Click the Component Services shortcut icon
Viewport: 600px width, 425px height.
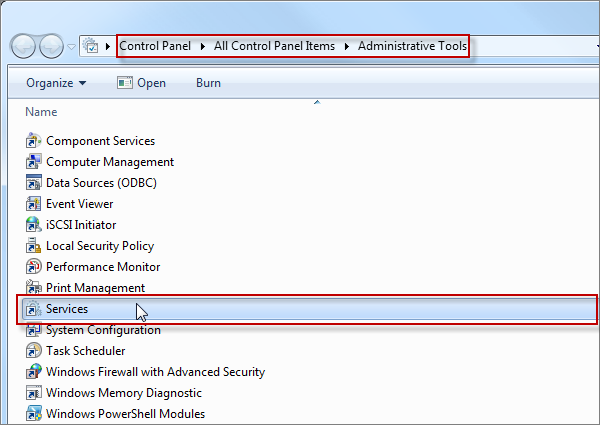pyautogui.click(x=33, y=141)
